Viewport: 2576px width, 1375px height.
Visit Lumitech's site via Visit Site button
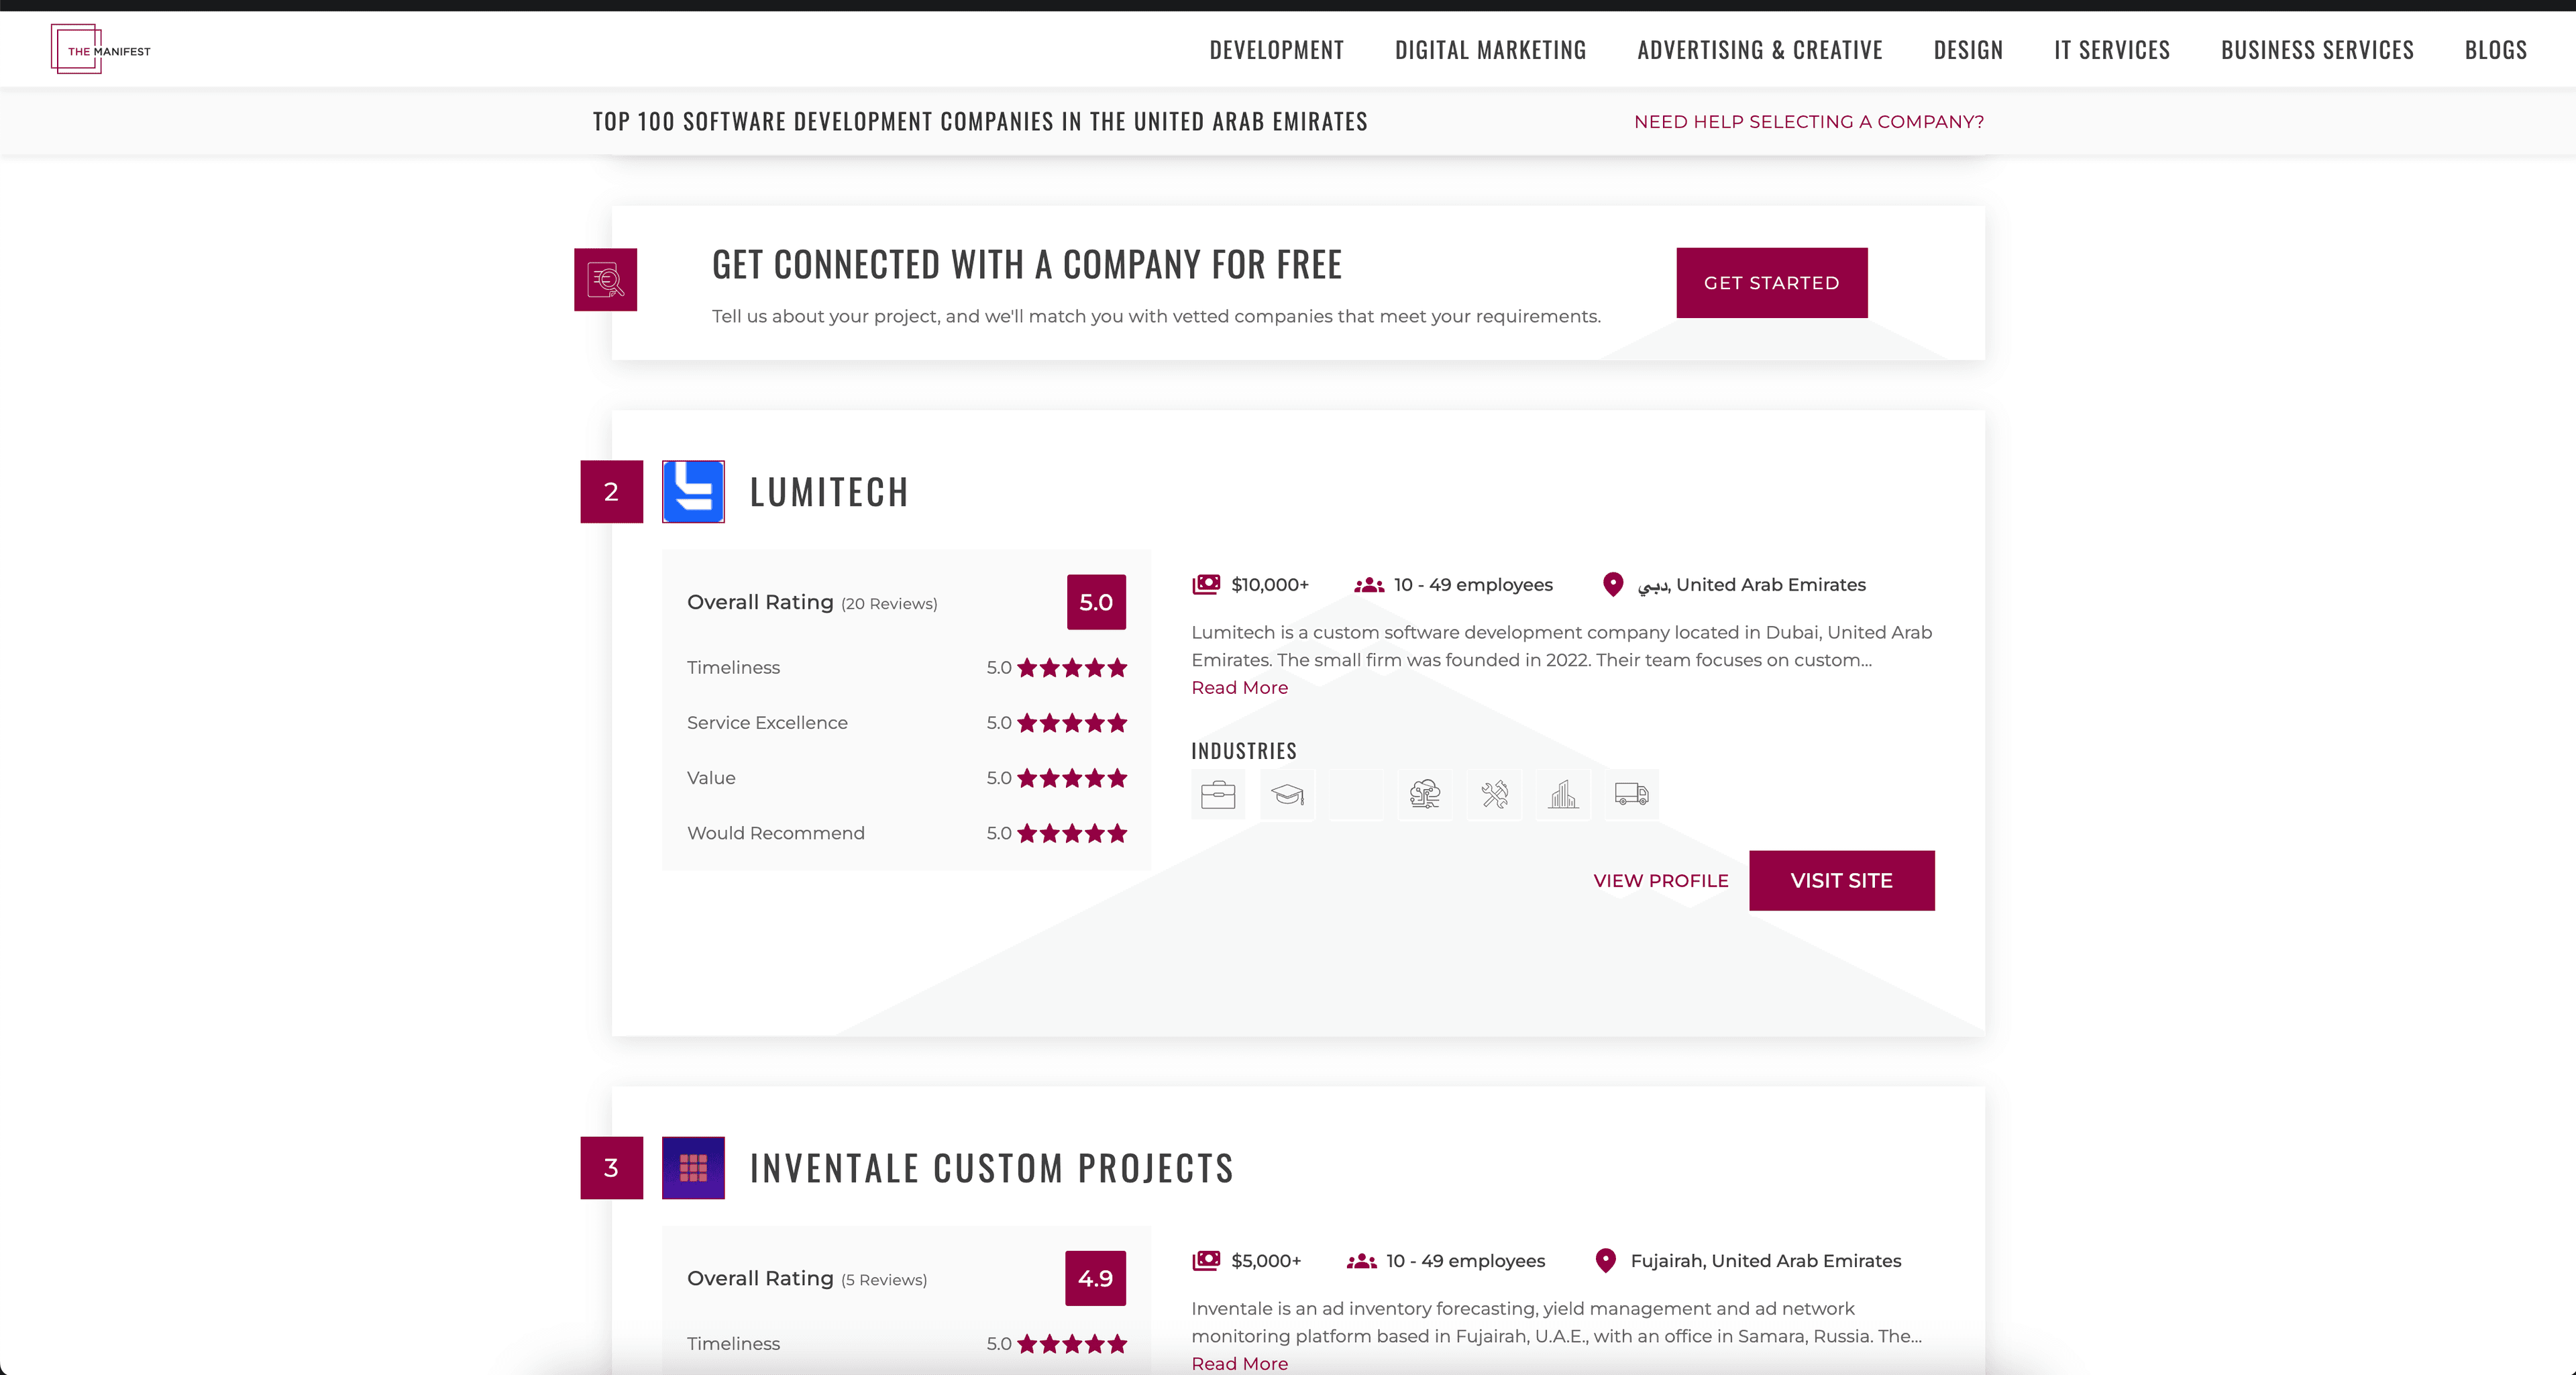point(1841,880)
